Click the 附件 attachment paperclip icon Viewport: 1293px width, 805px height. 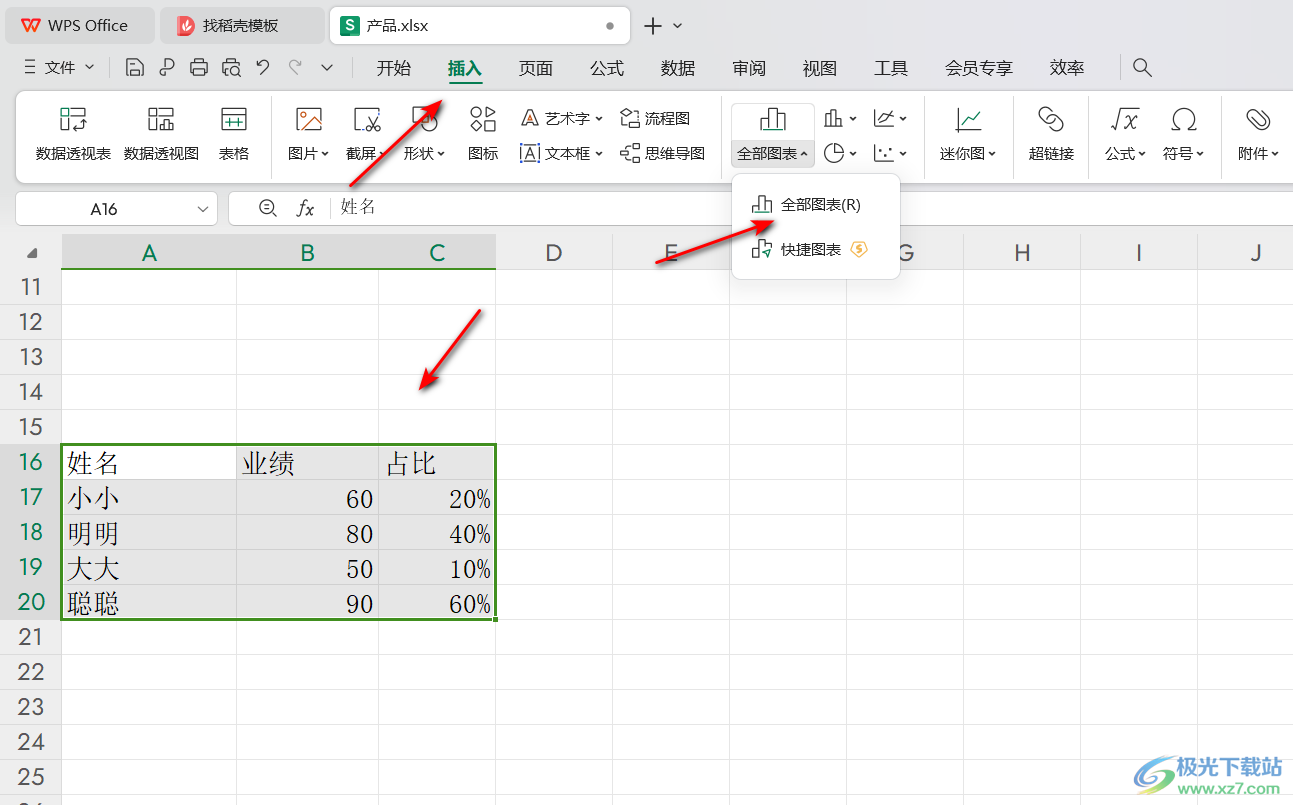[x=1258, y=120]
